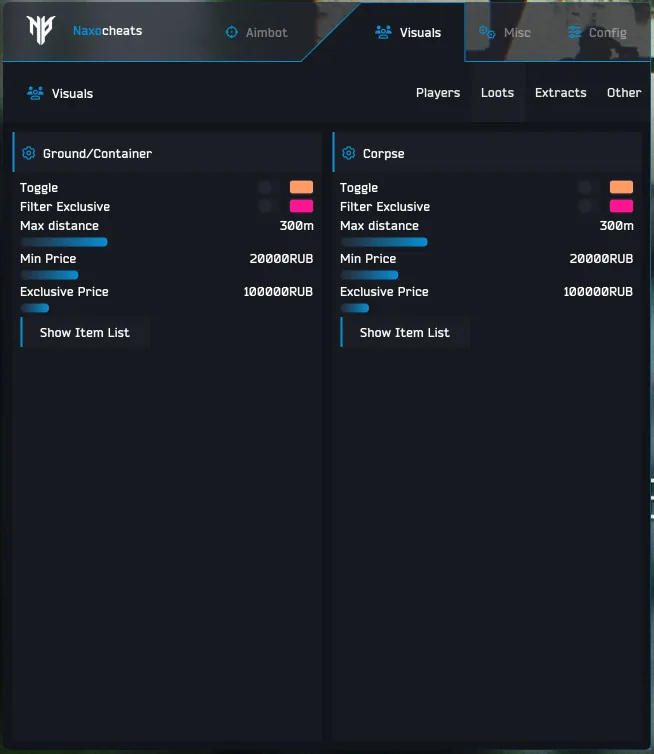Screen dimensions: 654x754
Task: Pick Ground/Container Filter Exclusive pink swatch
Action: 302,206
